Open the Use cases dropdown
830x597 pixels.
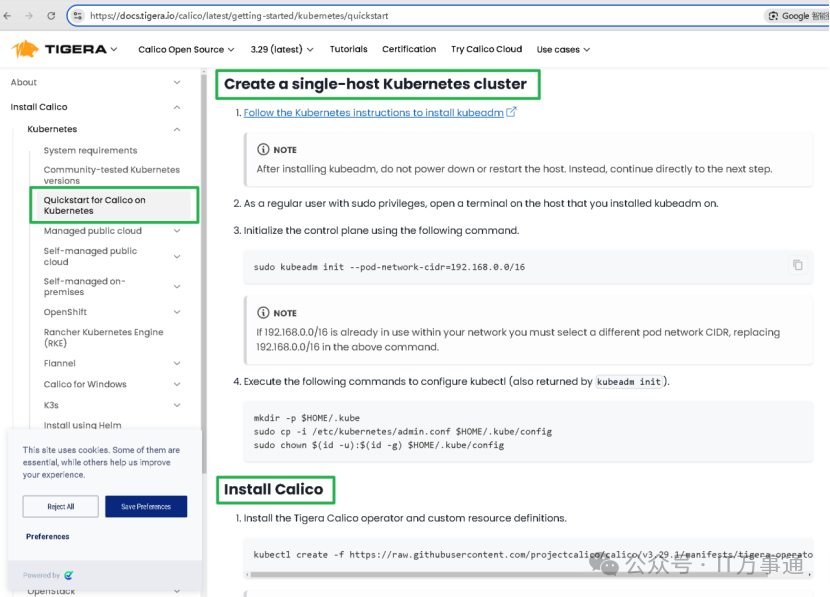point(563,49)
